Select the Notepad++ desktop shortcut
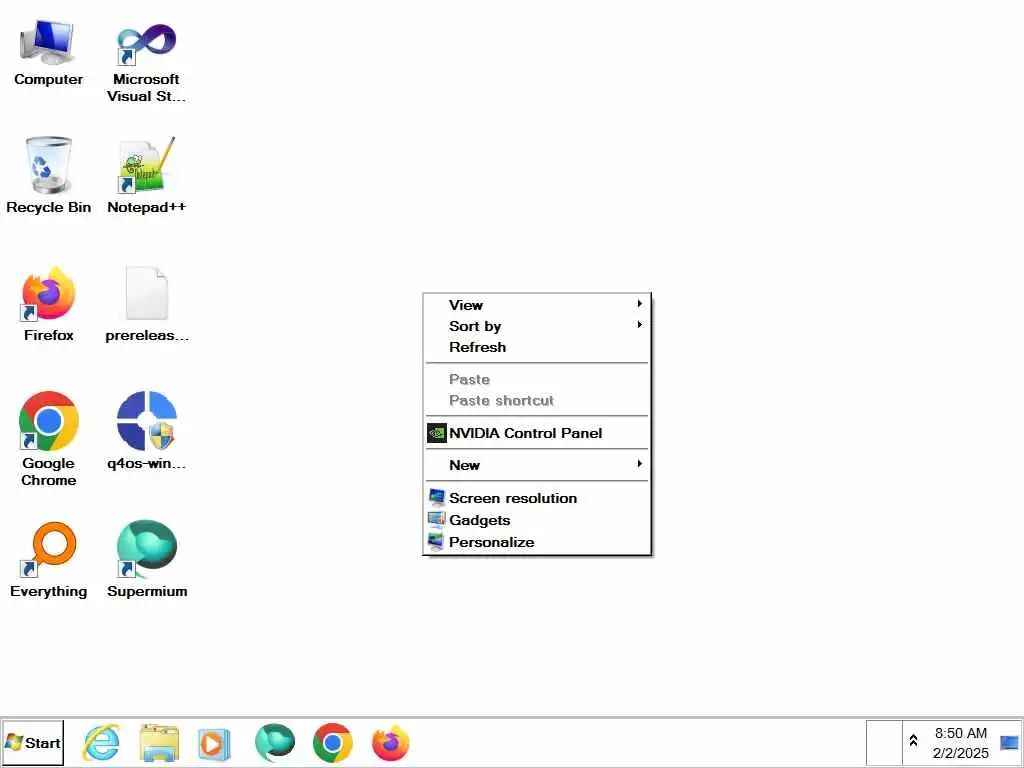The width and height of the screenshot is (1024, 768). [x=146, y=175]
